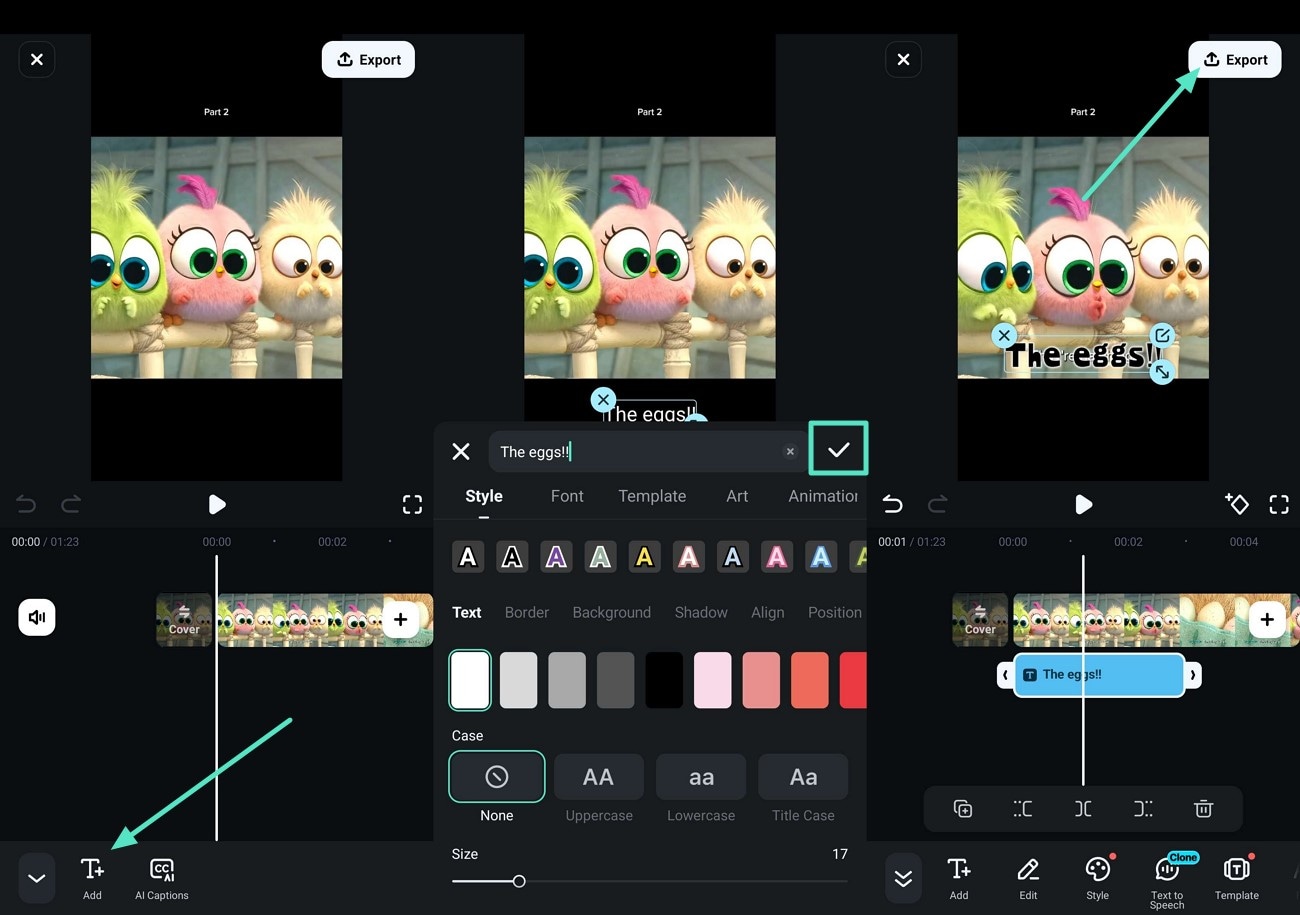The width and height of the screenshot is (1300, 915).
Task: Open the Shadow sub-option
Action: pos(701,612)
